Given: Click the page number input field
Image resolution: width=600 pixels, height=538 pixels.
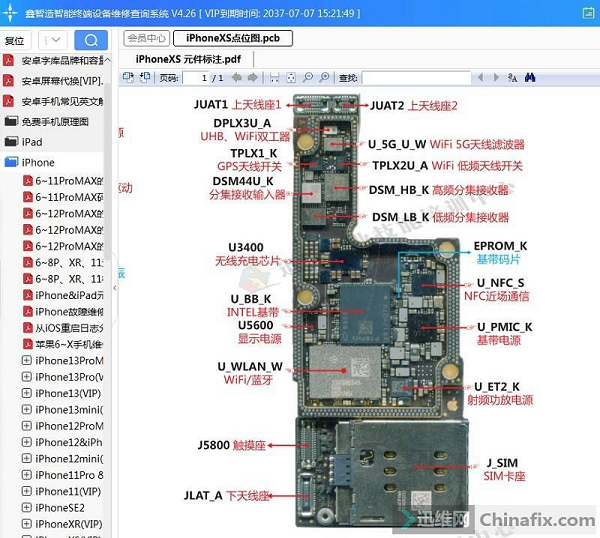Looking at the screenshot, I should point(203,77).
